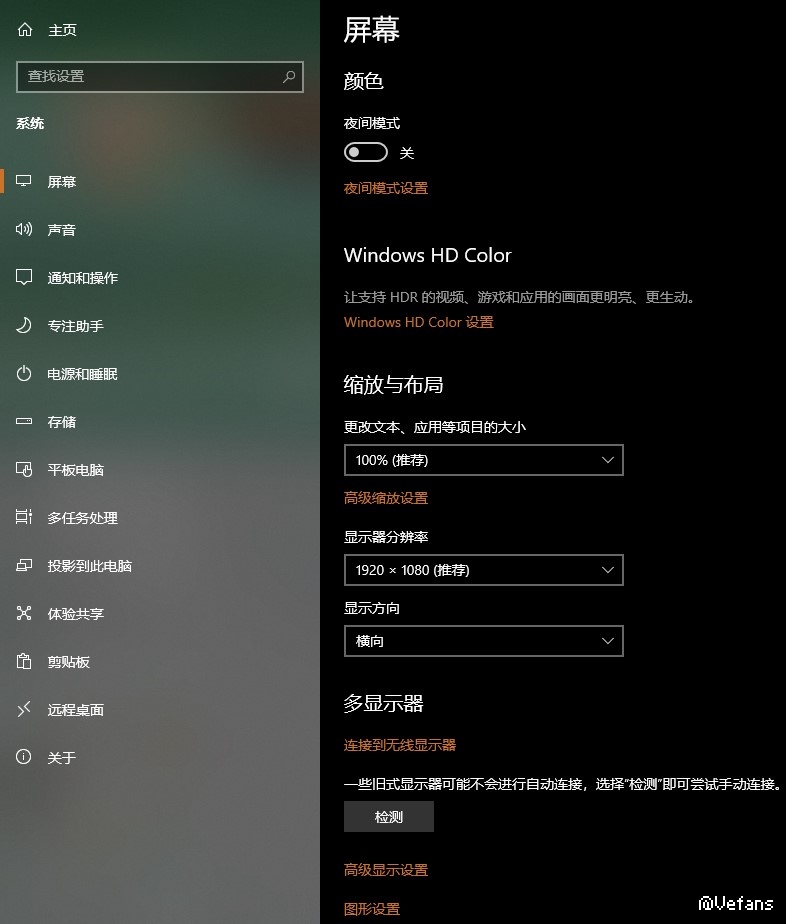The image size is (786, 924).
Task: Open Advanced scaling settings (高级缩放设置) link
Action: pyautogui.click(x=386, y=498)
